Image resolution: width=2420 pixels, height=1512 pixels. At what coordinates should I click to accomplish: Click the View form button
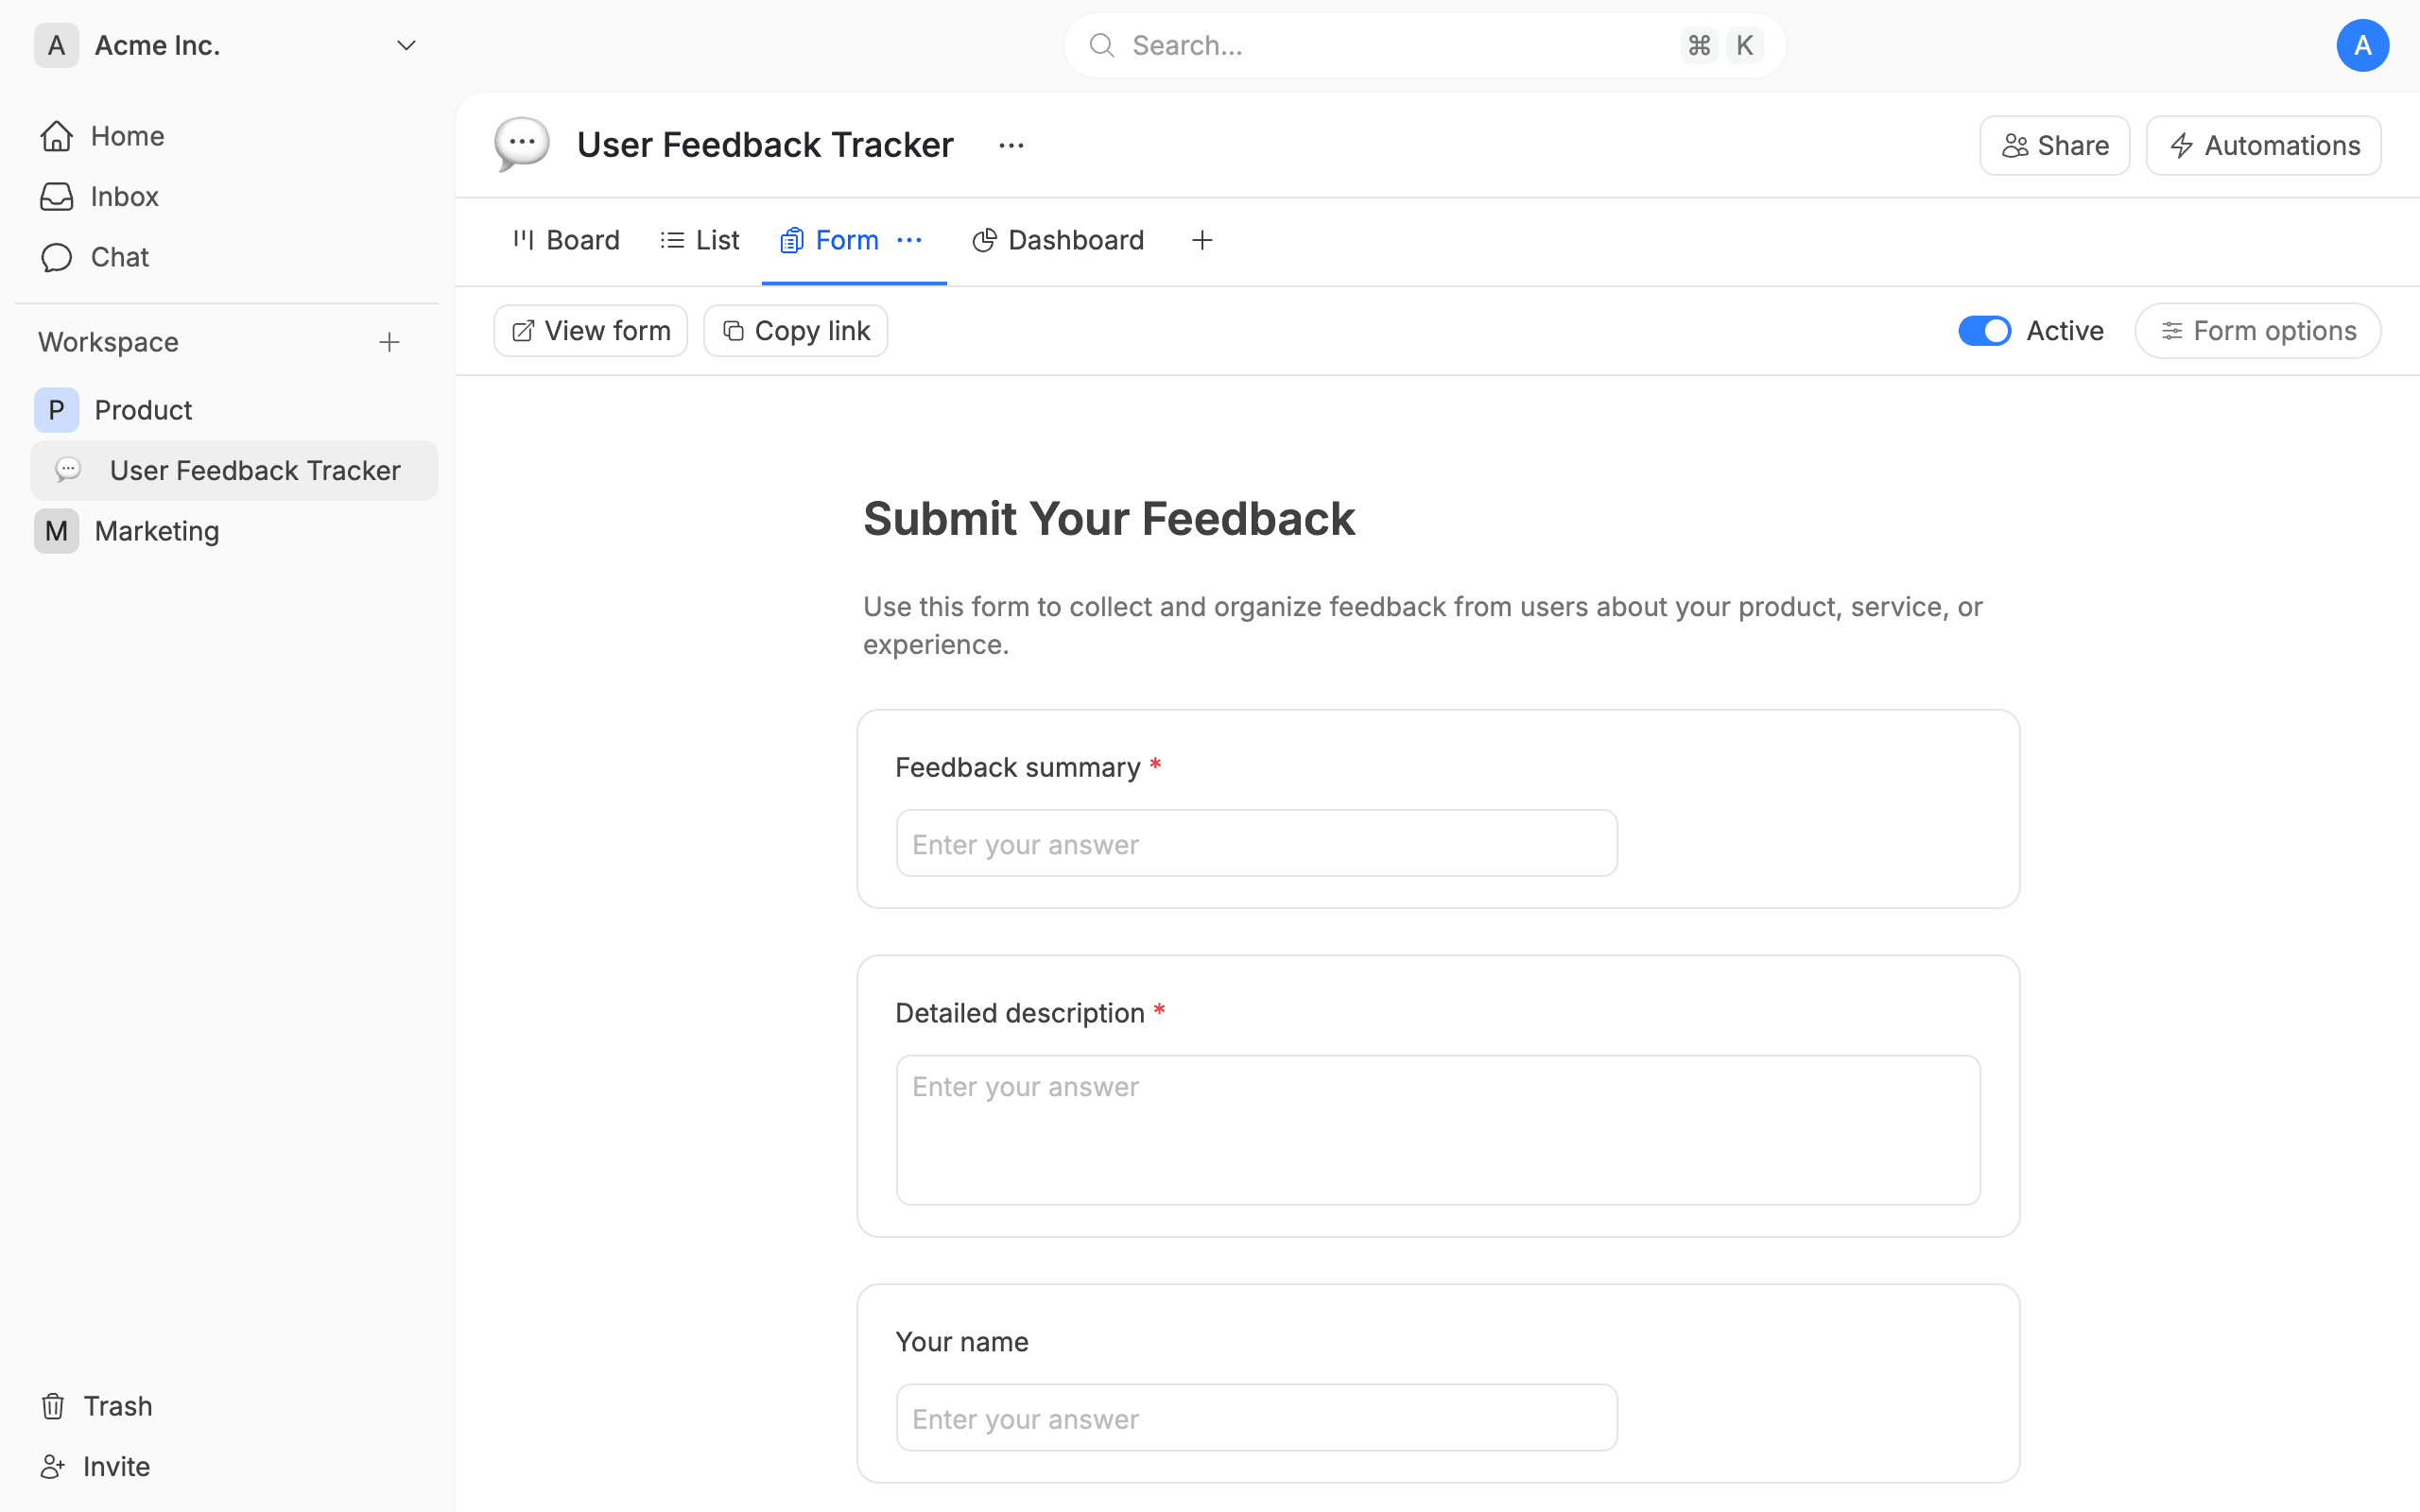tap(591, 331)
